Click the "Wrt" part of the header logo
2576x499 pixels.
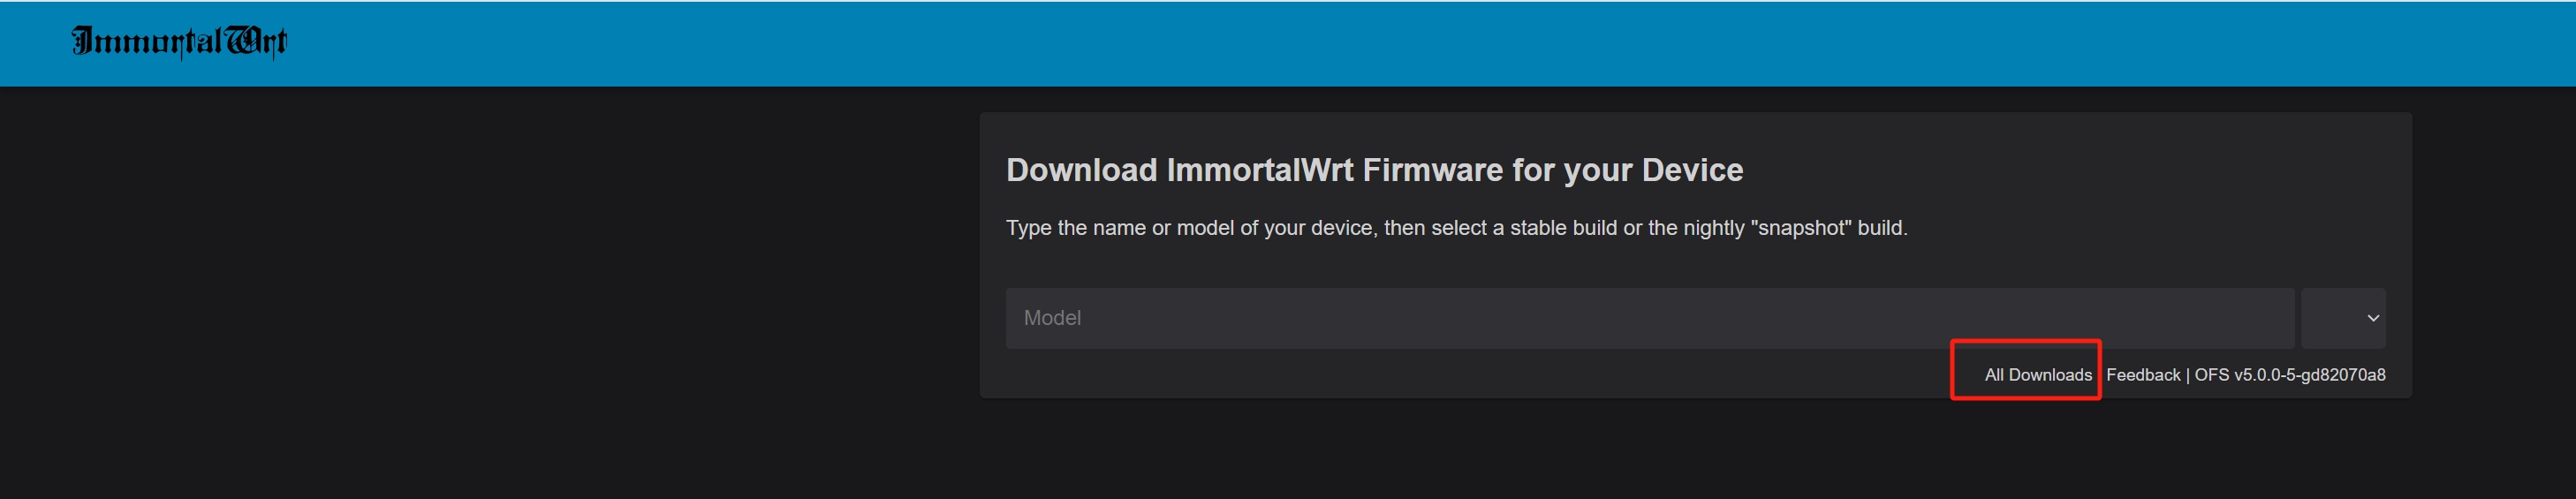pos(257,41)
